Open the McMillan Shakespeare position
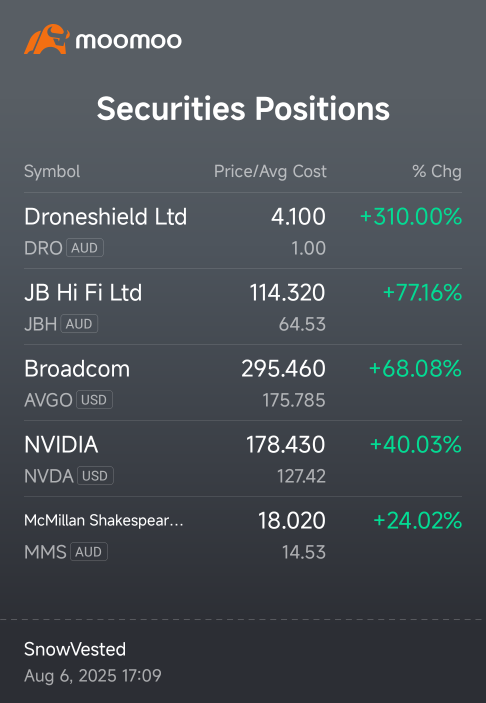The image size is (486, 703). [243, 534]
